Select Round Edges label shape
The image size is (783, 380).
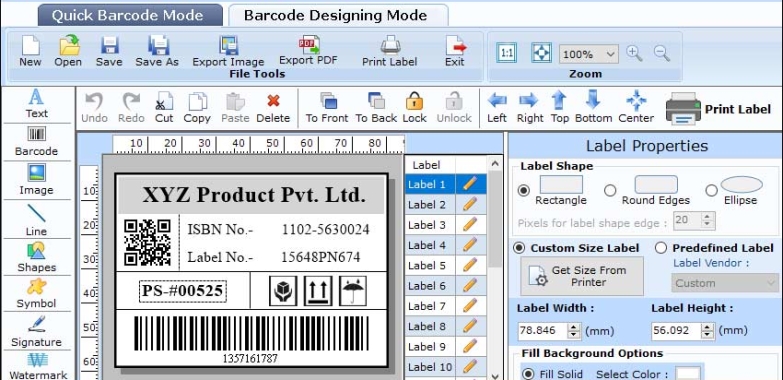click(610, 190)
